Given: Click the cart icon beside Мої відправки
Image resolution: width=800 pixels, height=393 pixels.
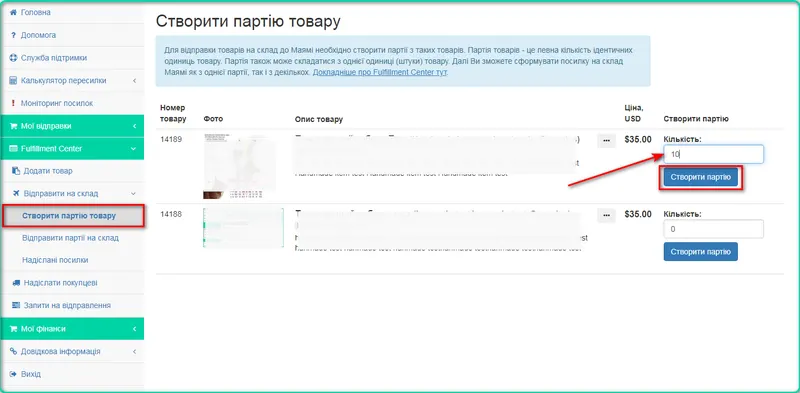Looking at the screenshot, I should [x=14, y=126].
